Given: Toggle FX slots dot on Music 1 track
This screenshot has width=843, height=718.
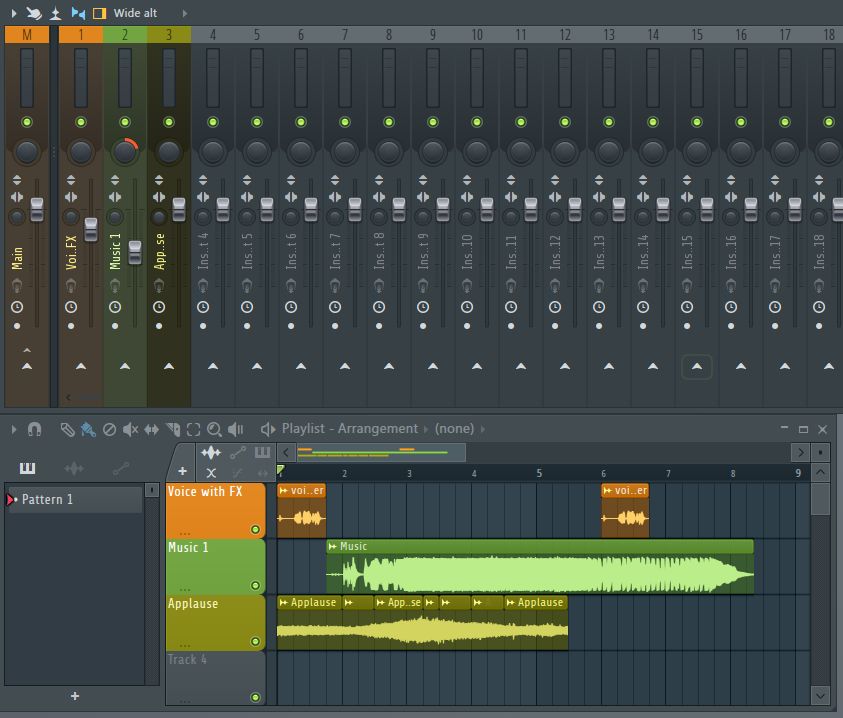Looking at the screenshot, I should point(115,326).
